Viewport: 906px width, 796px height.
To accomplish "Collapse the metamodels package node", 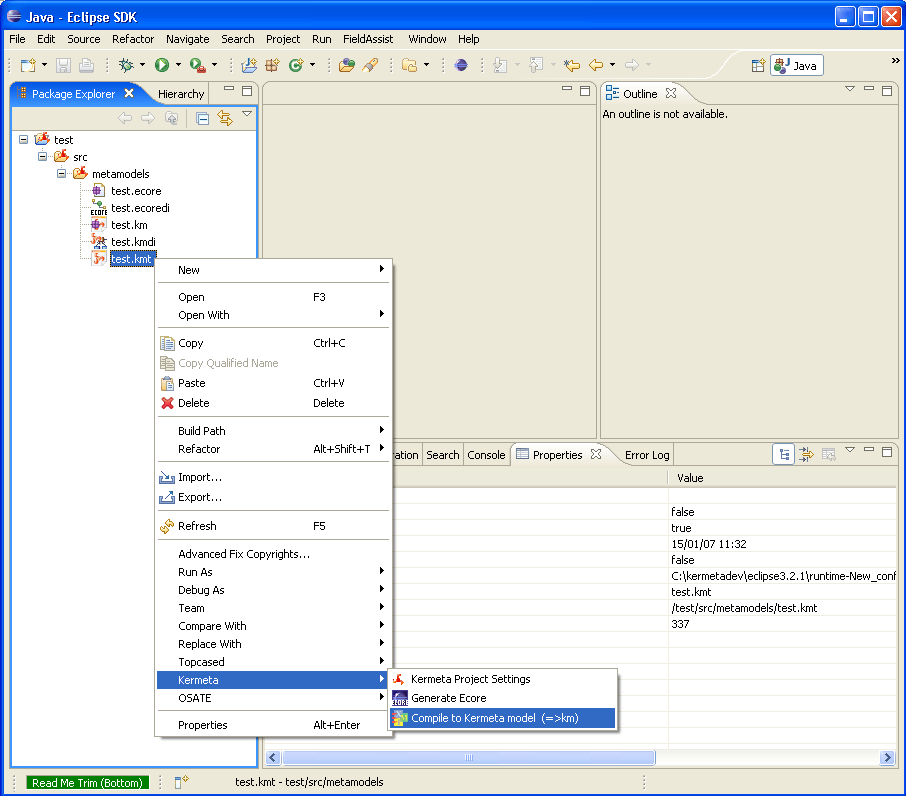I will pyautogui.click(x=61, y=173).
